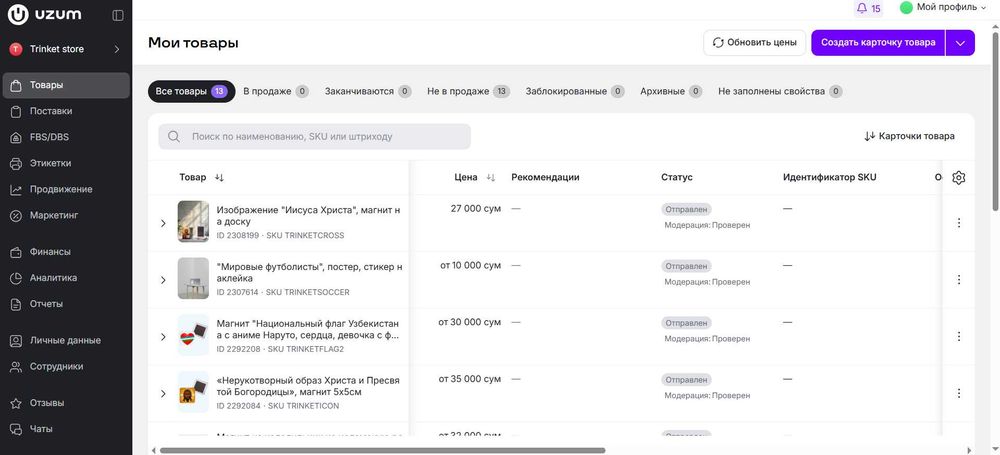Open Продвижение sidebar item
The image size is (1000, 455).
point(60,189)
